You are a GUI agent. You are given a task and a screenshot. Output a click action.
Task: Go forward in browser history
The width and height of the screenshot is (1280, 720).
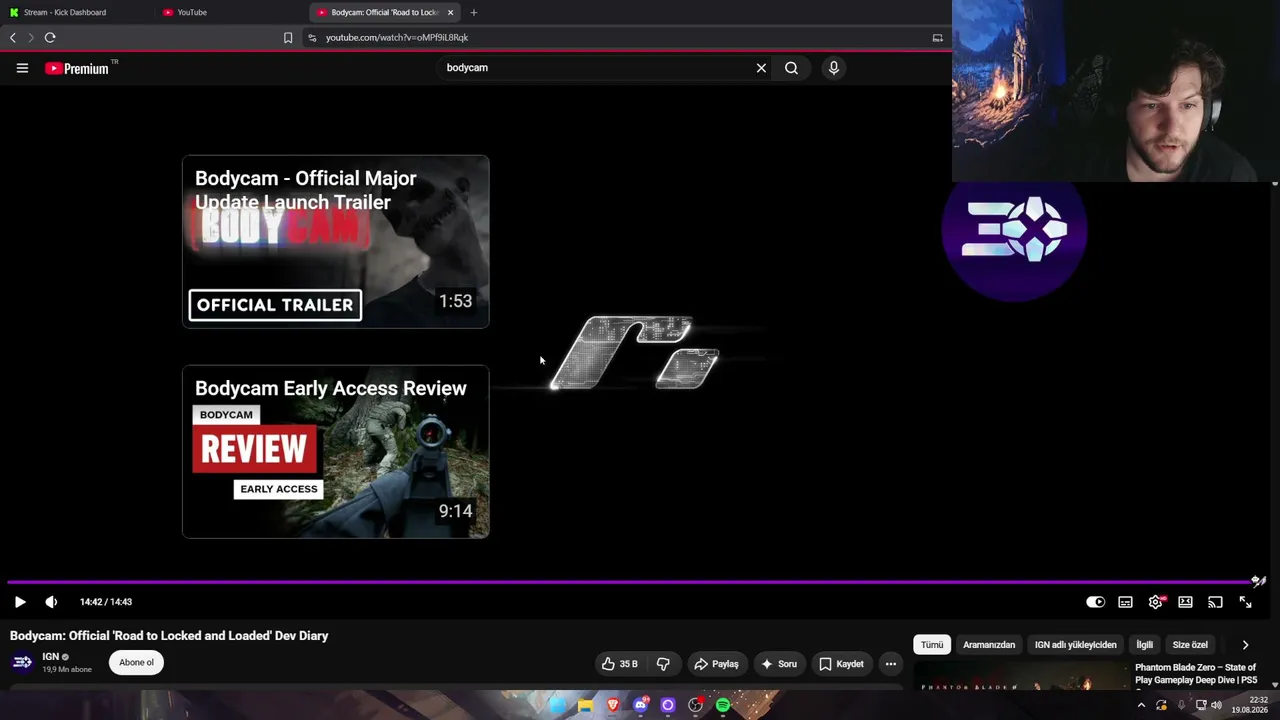point(31,38)
